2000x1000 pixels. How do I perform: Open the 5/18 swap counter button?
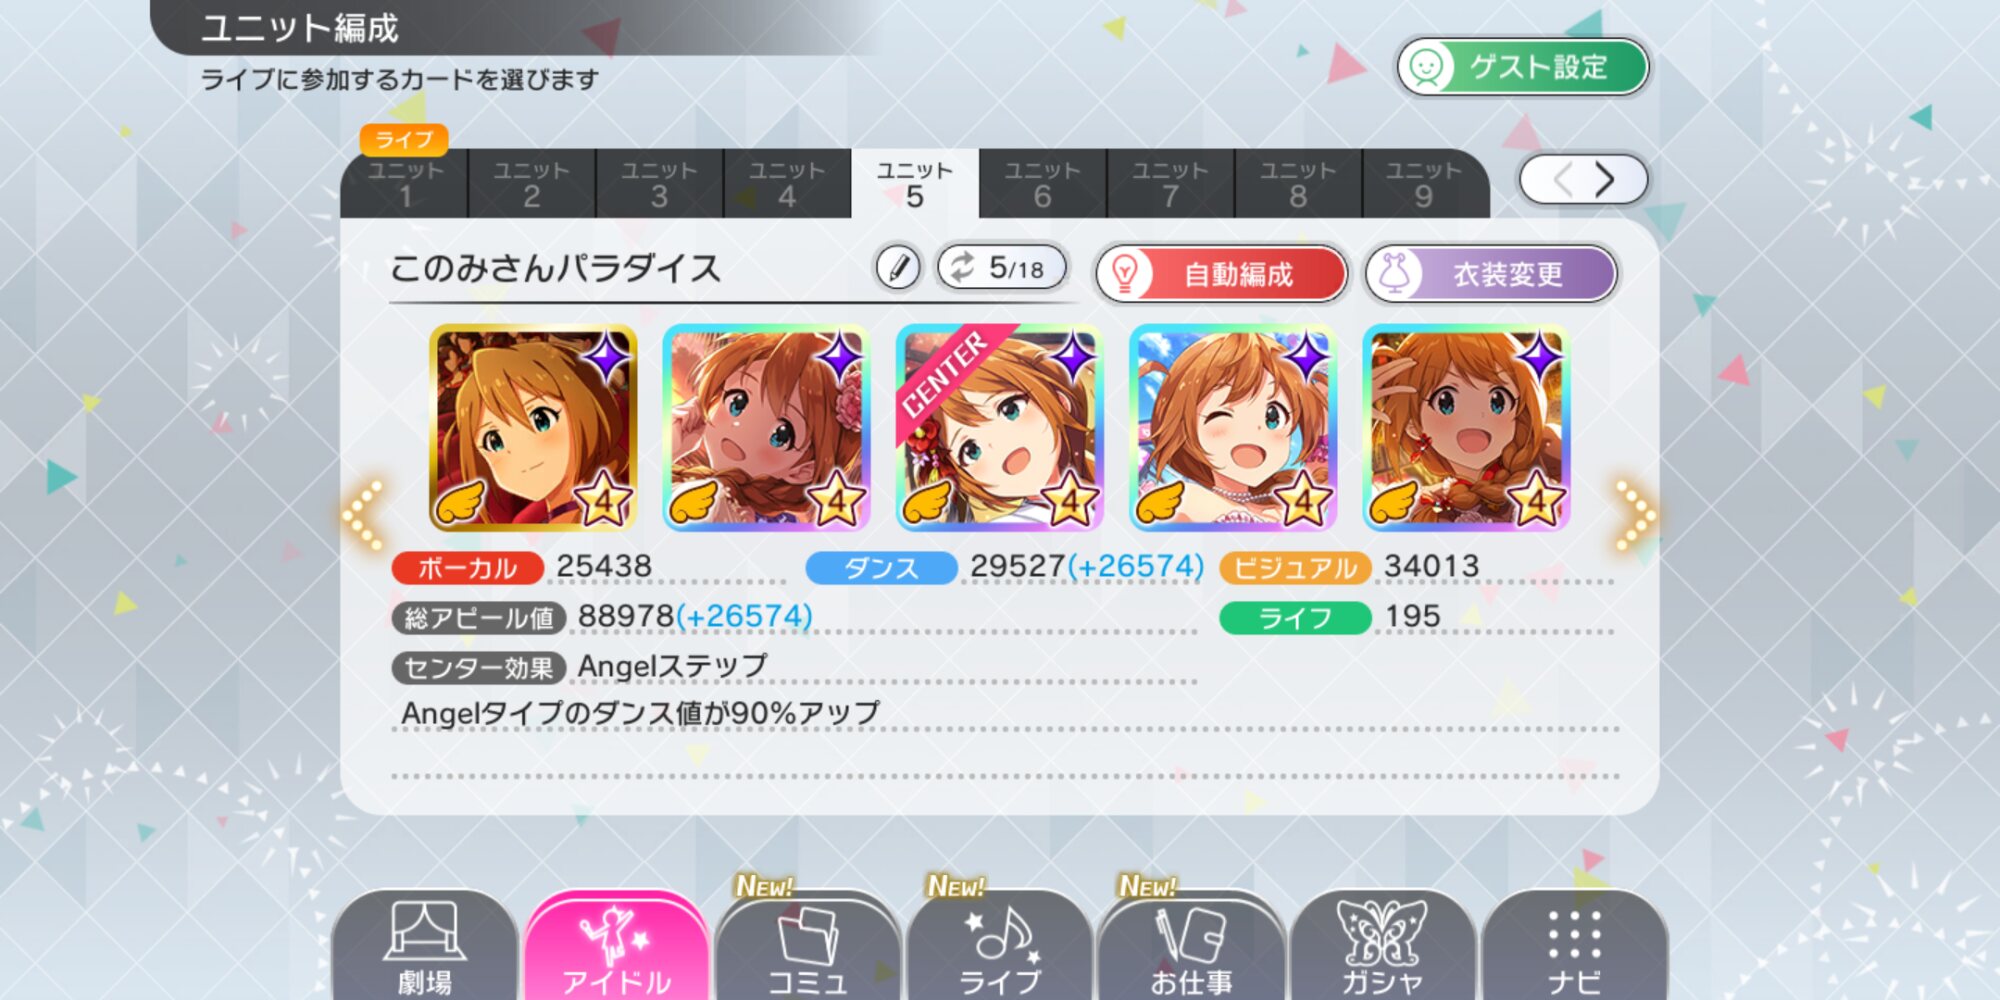pos(1003,268)
